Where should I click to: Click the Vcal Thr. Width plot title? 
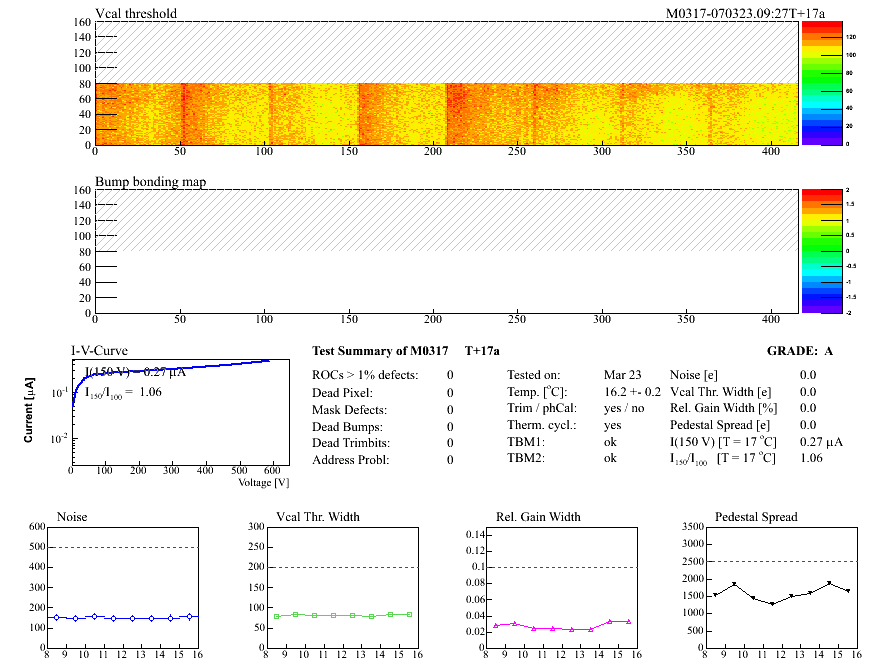point(318,517)
